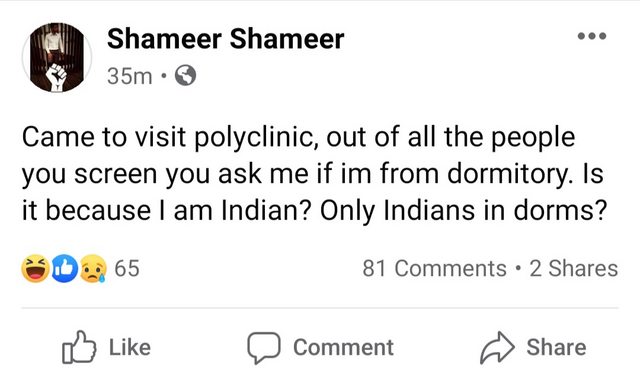Tap the Like button label
Screen dimensions: 640x385
(130, 347)
